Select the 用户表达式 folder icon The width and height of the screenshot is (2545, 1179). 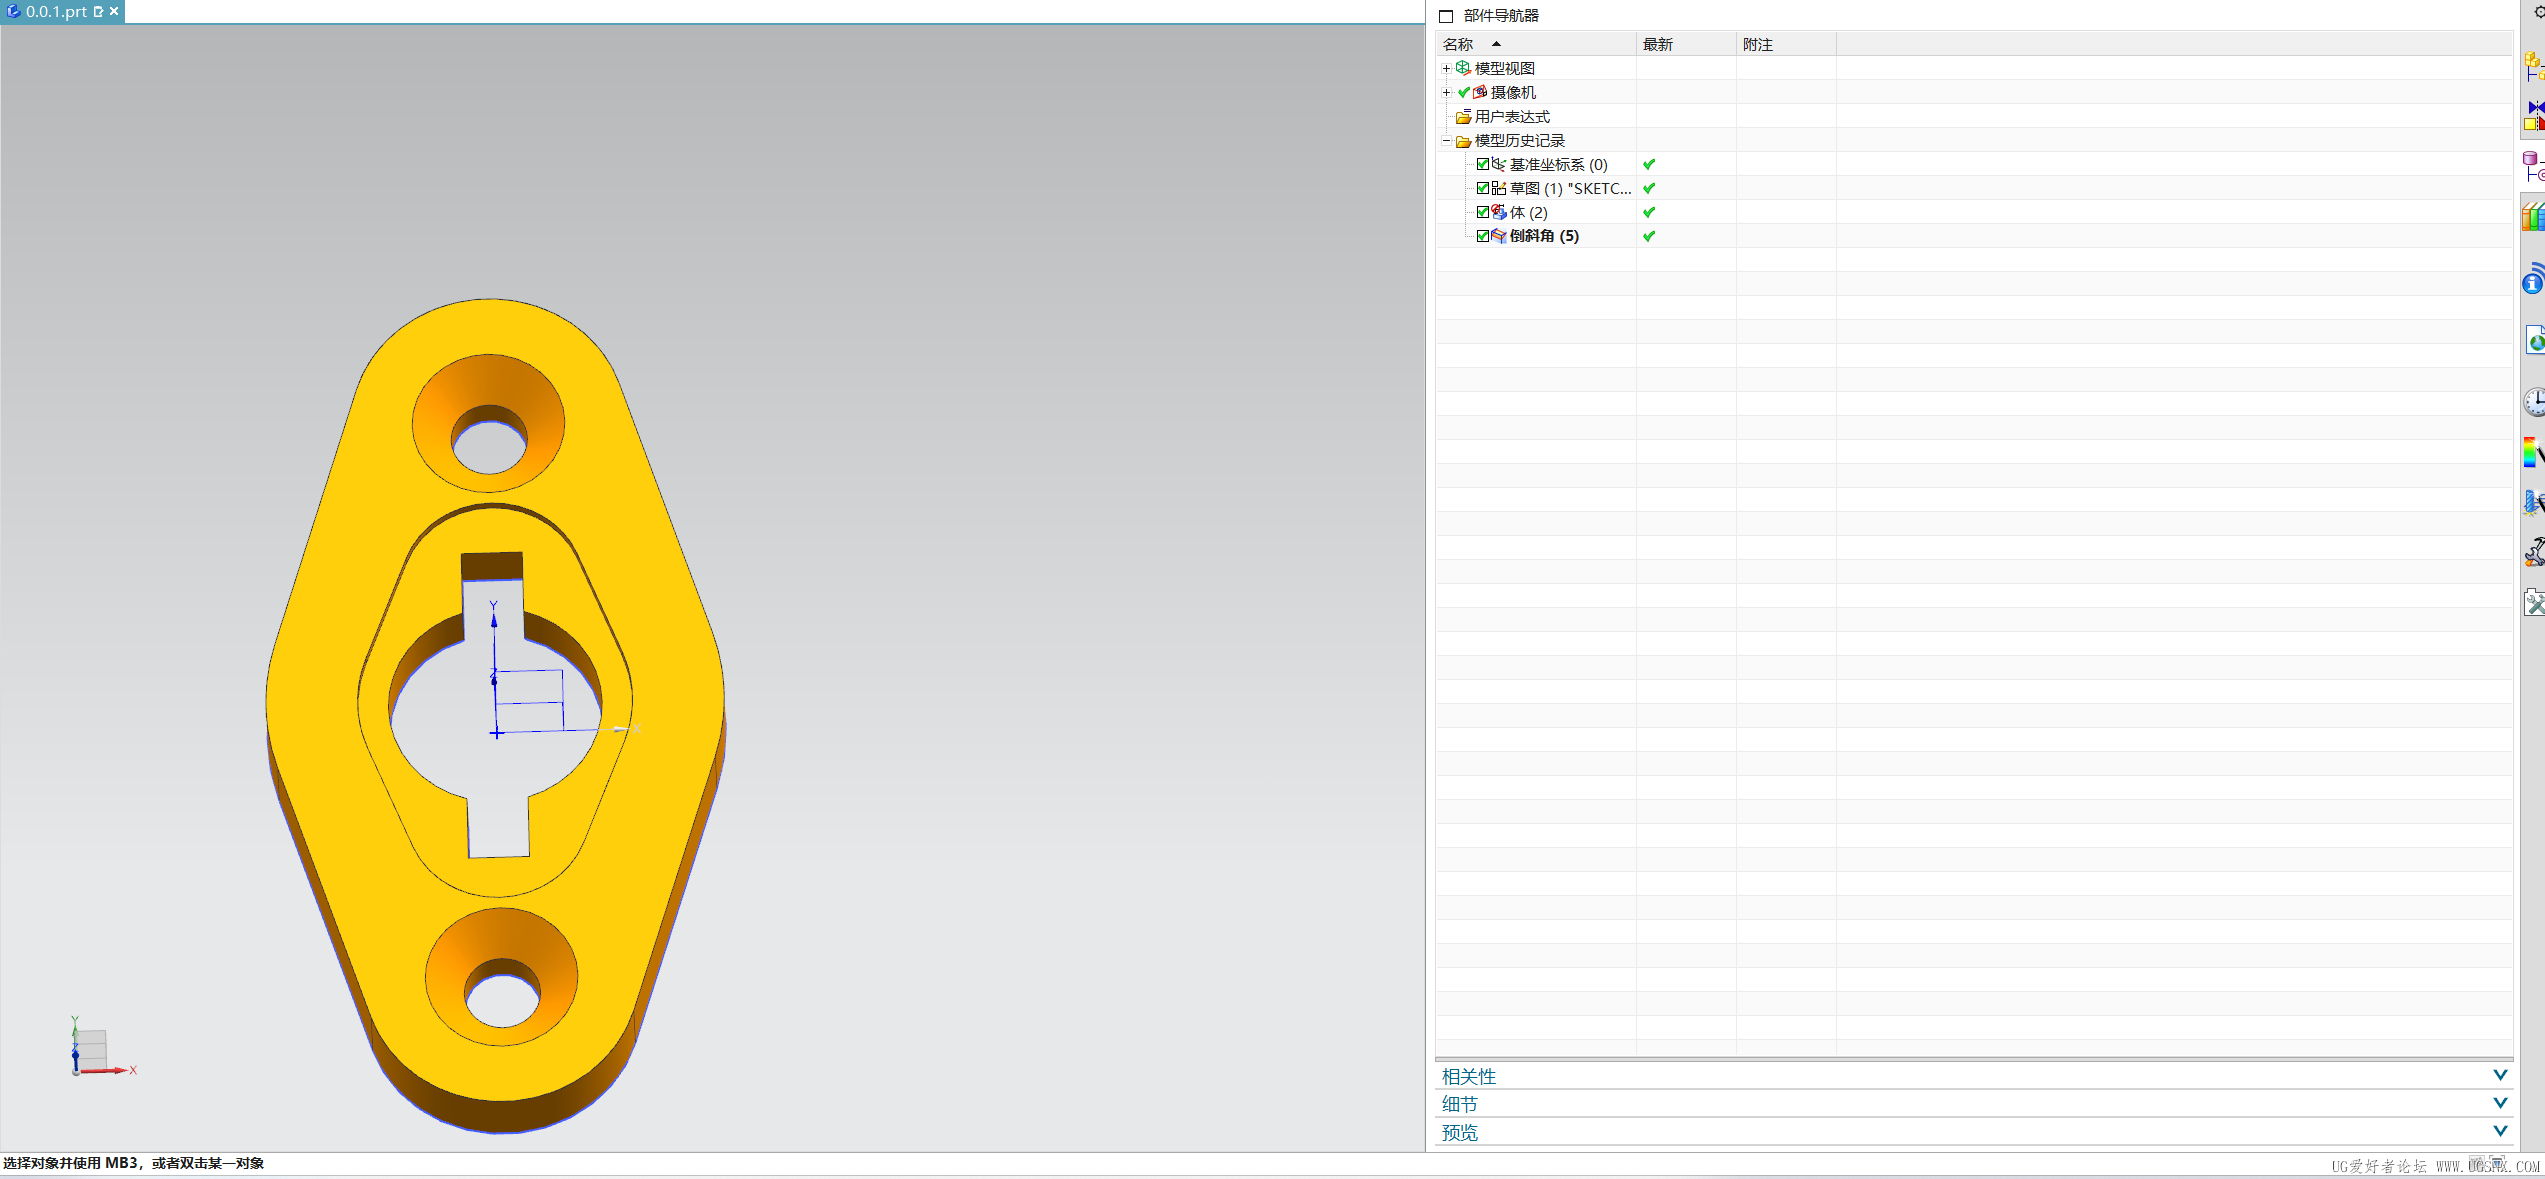click(x=1463, y=117)
